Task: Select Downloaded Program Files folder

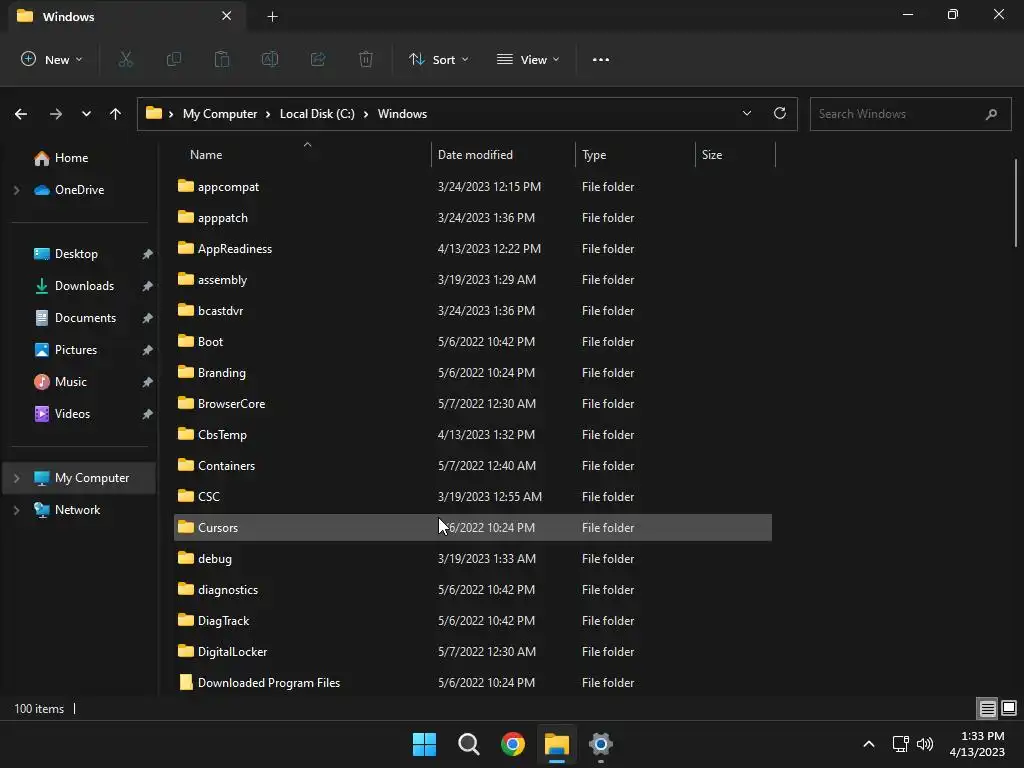Action: tap(473, 683)
